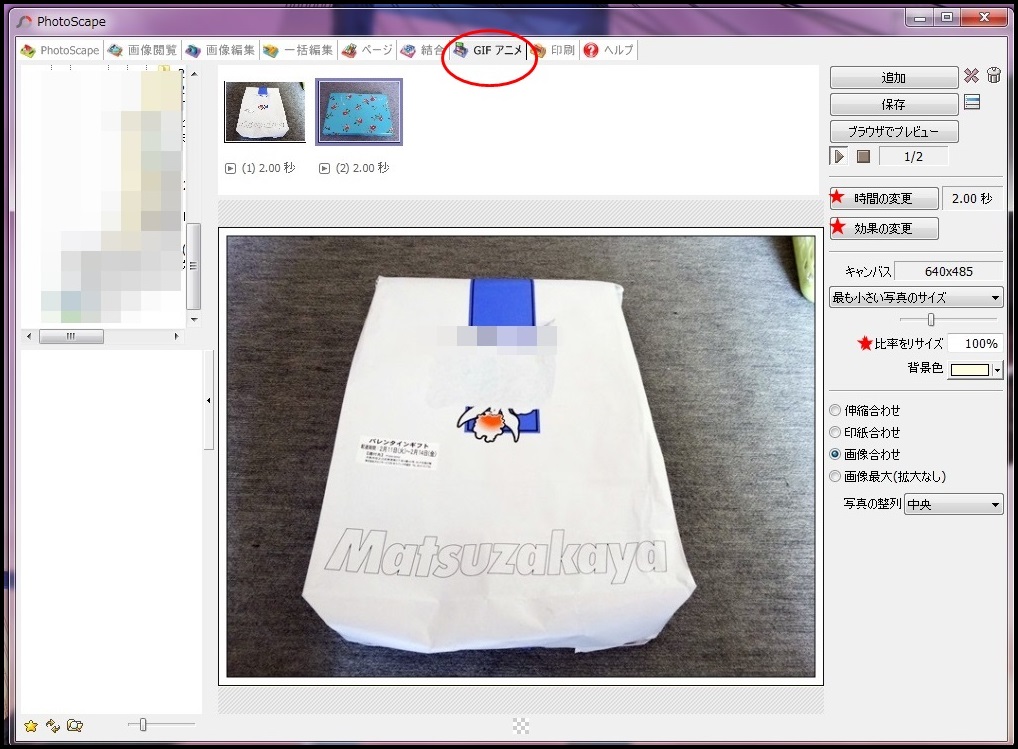Click the folder tree scroll up arrow
The height and width of the screenshot is (749, 1018).
193,74
